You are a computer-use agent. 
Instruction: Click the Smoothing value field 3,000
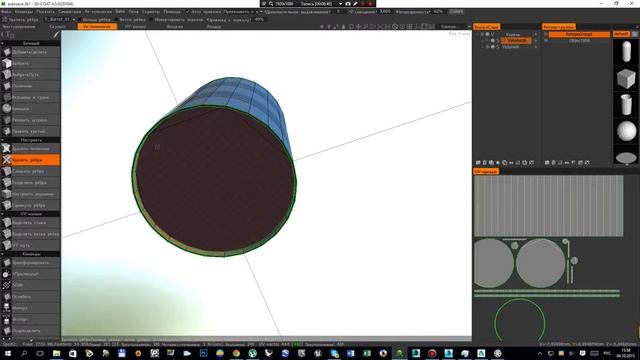tap(385, 12)
